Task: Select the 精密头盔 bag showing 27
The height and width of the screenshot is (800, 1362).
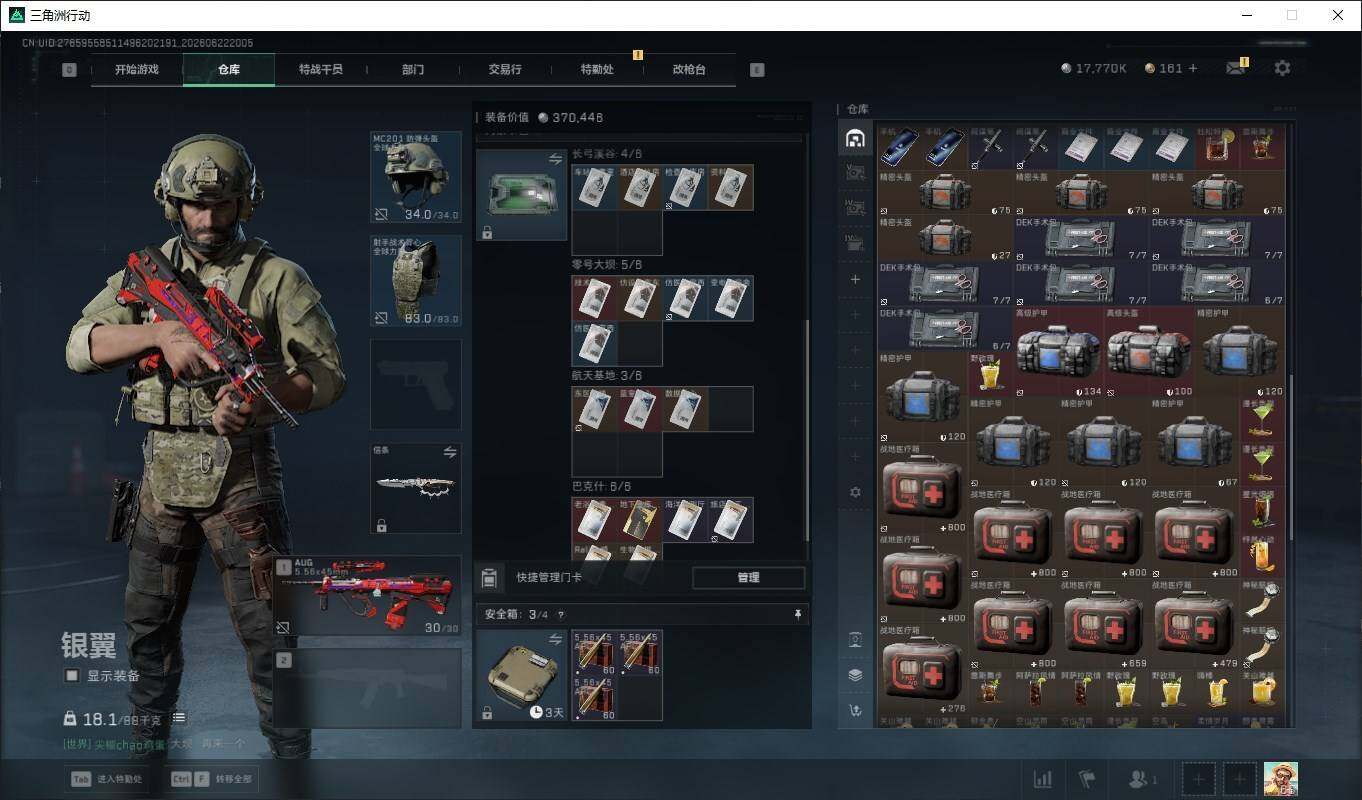Action: pos(945,239)
